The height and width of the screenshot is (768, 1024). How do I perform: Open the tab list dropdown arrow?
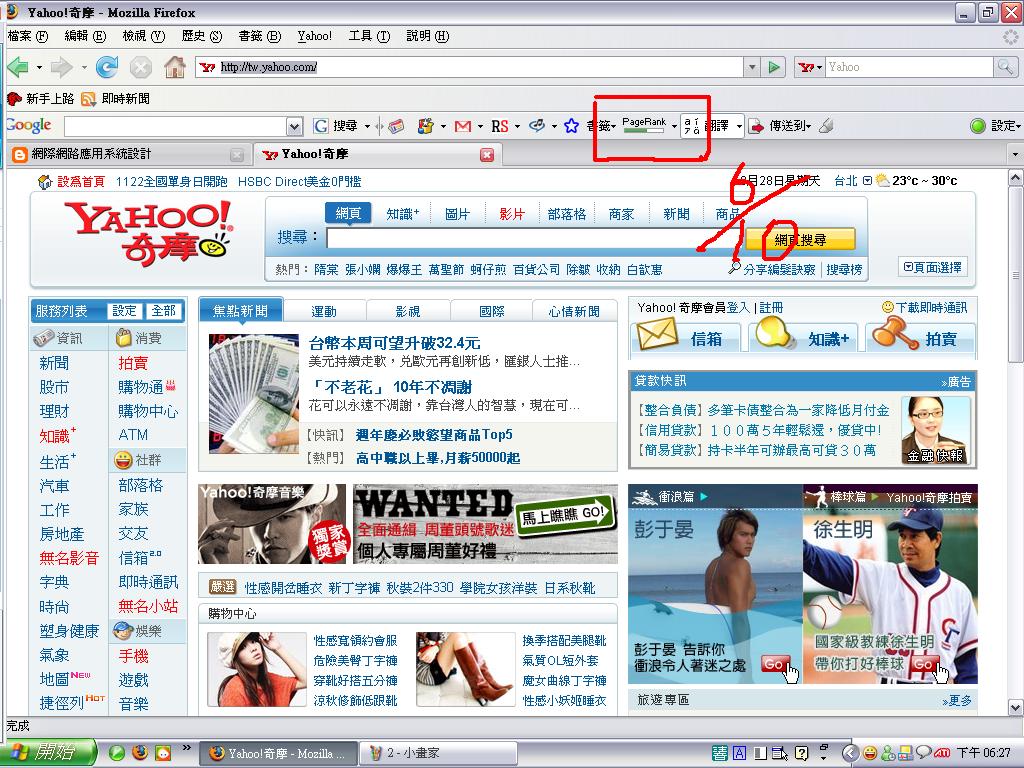click(1015, 155)
